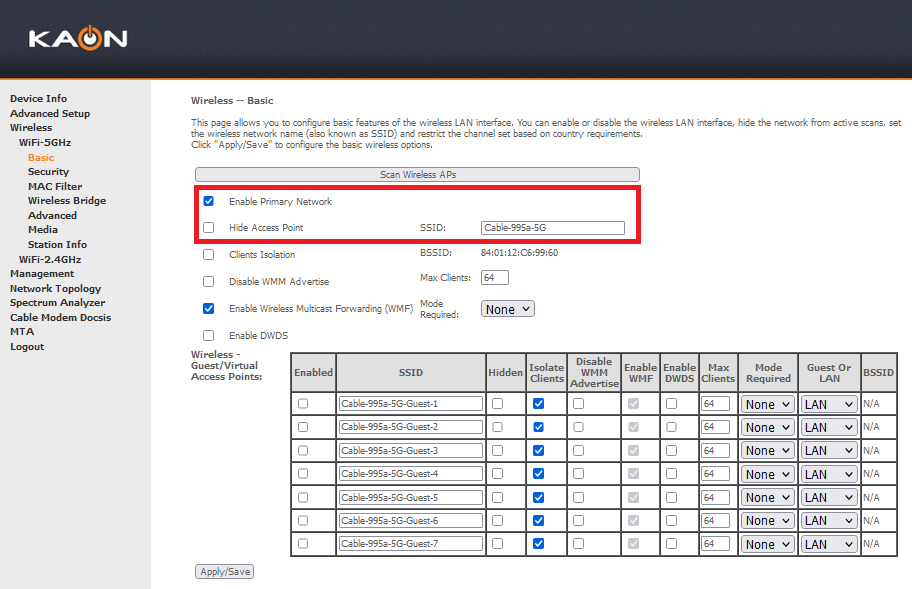Open Mode Required dropdown for Guest-7 row
Viewport: 912px width, 589px height.
click(x=767, y=544)
